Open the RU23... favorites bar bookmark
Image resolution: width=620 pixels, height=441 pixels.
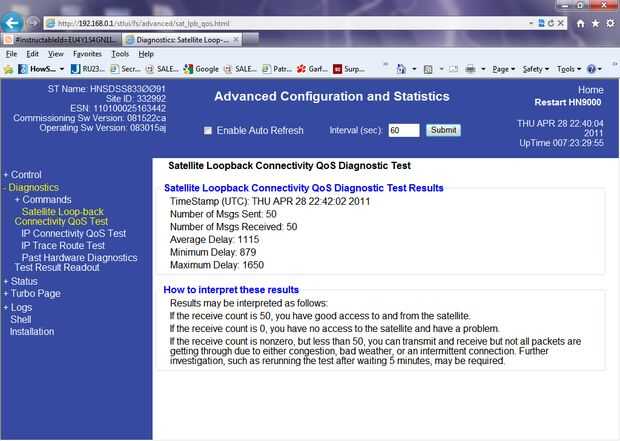[88, 69]
